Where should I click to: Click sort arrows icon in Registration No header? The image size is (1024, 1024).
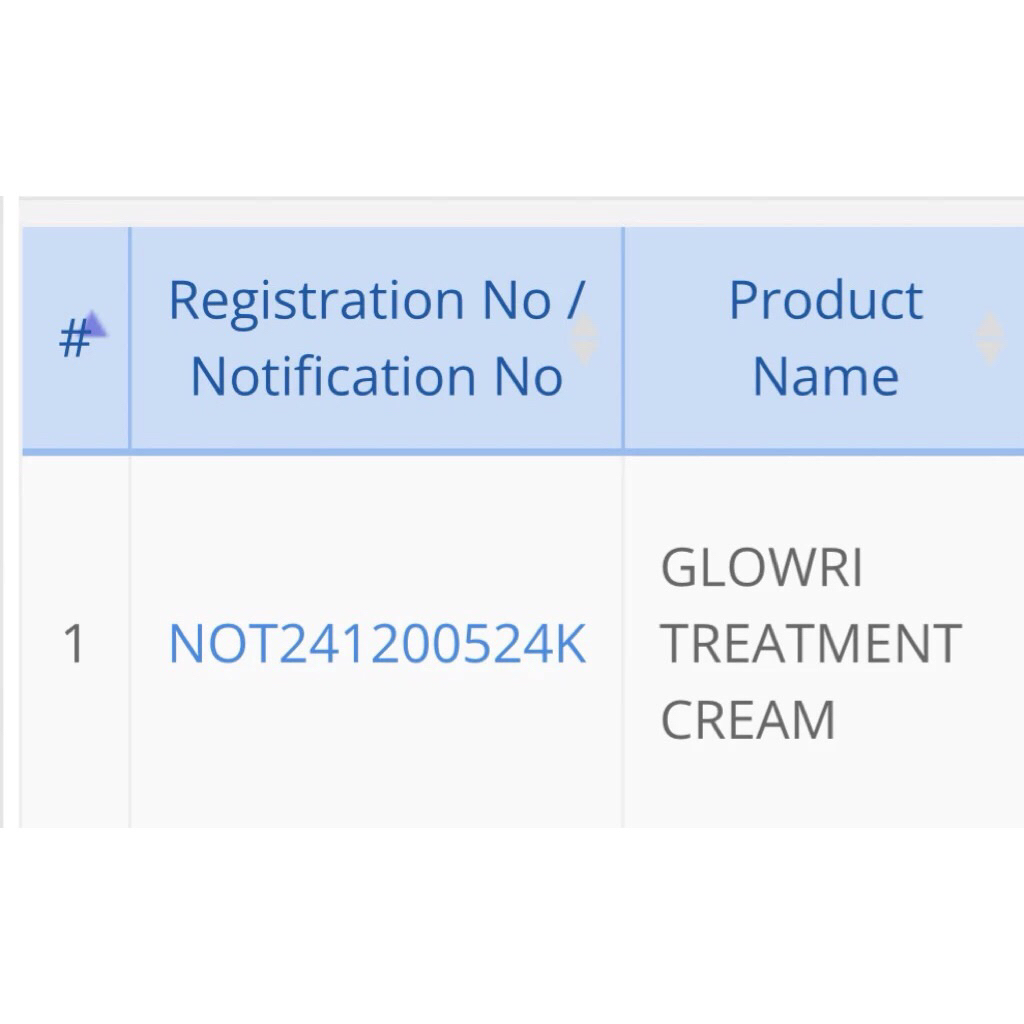(x=584, y=338)
